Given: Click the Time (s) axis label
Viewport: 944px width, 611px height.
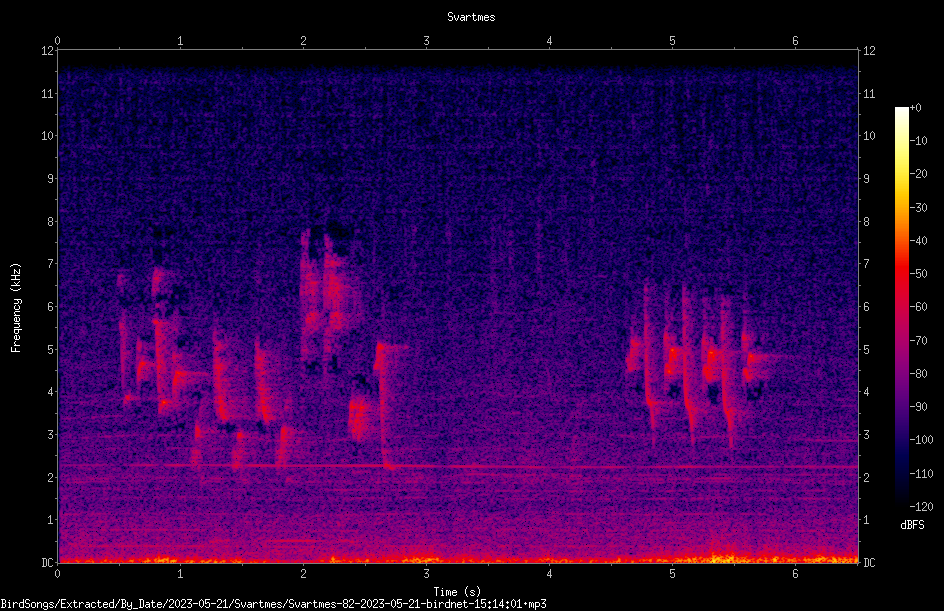Looking at the screenshot, I should (x=457, y=592).
